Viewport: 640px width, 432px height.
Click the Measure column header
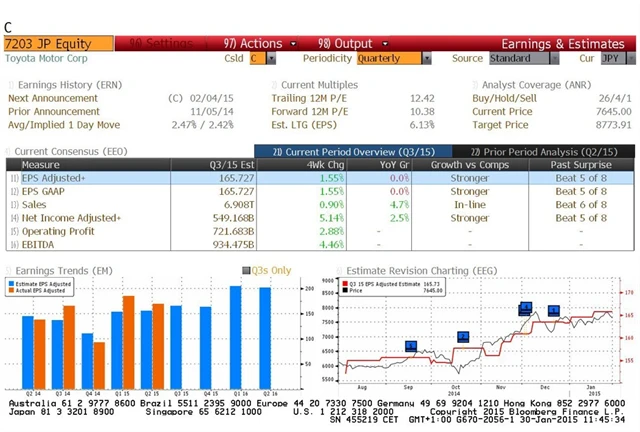[96, 165]
